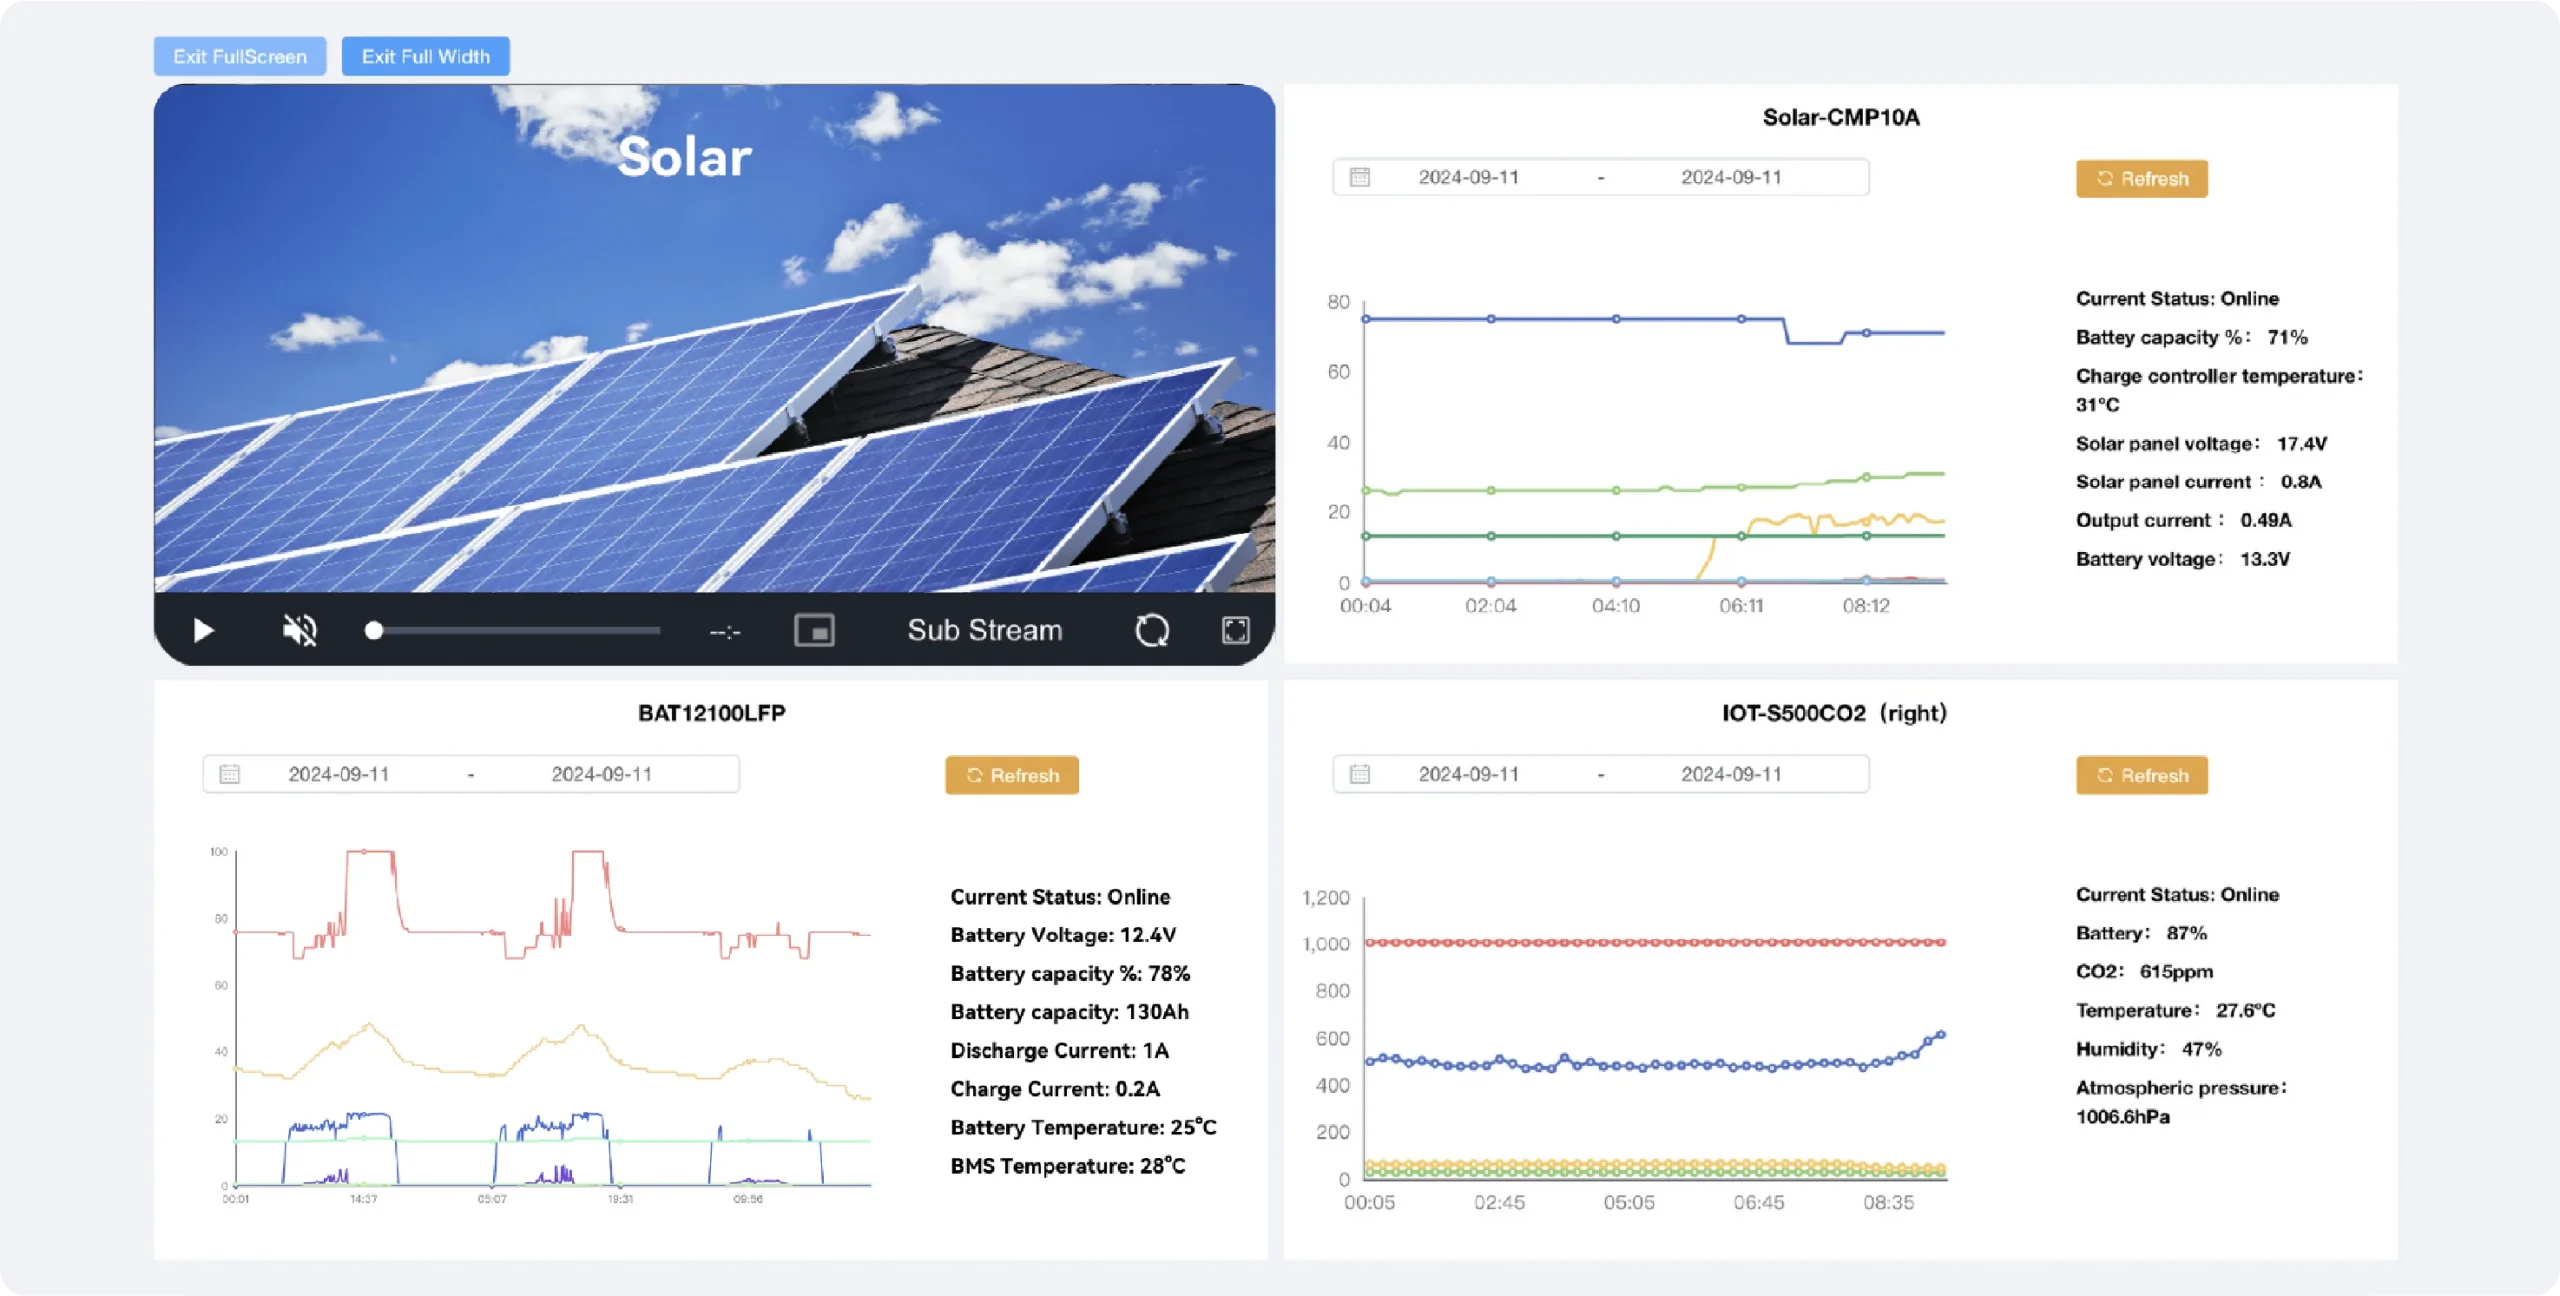
Task: Open Solar-CMP10A end date field
Action: [x=1730, y=177]
